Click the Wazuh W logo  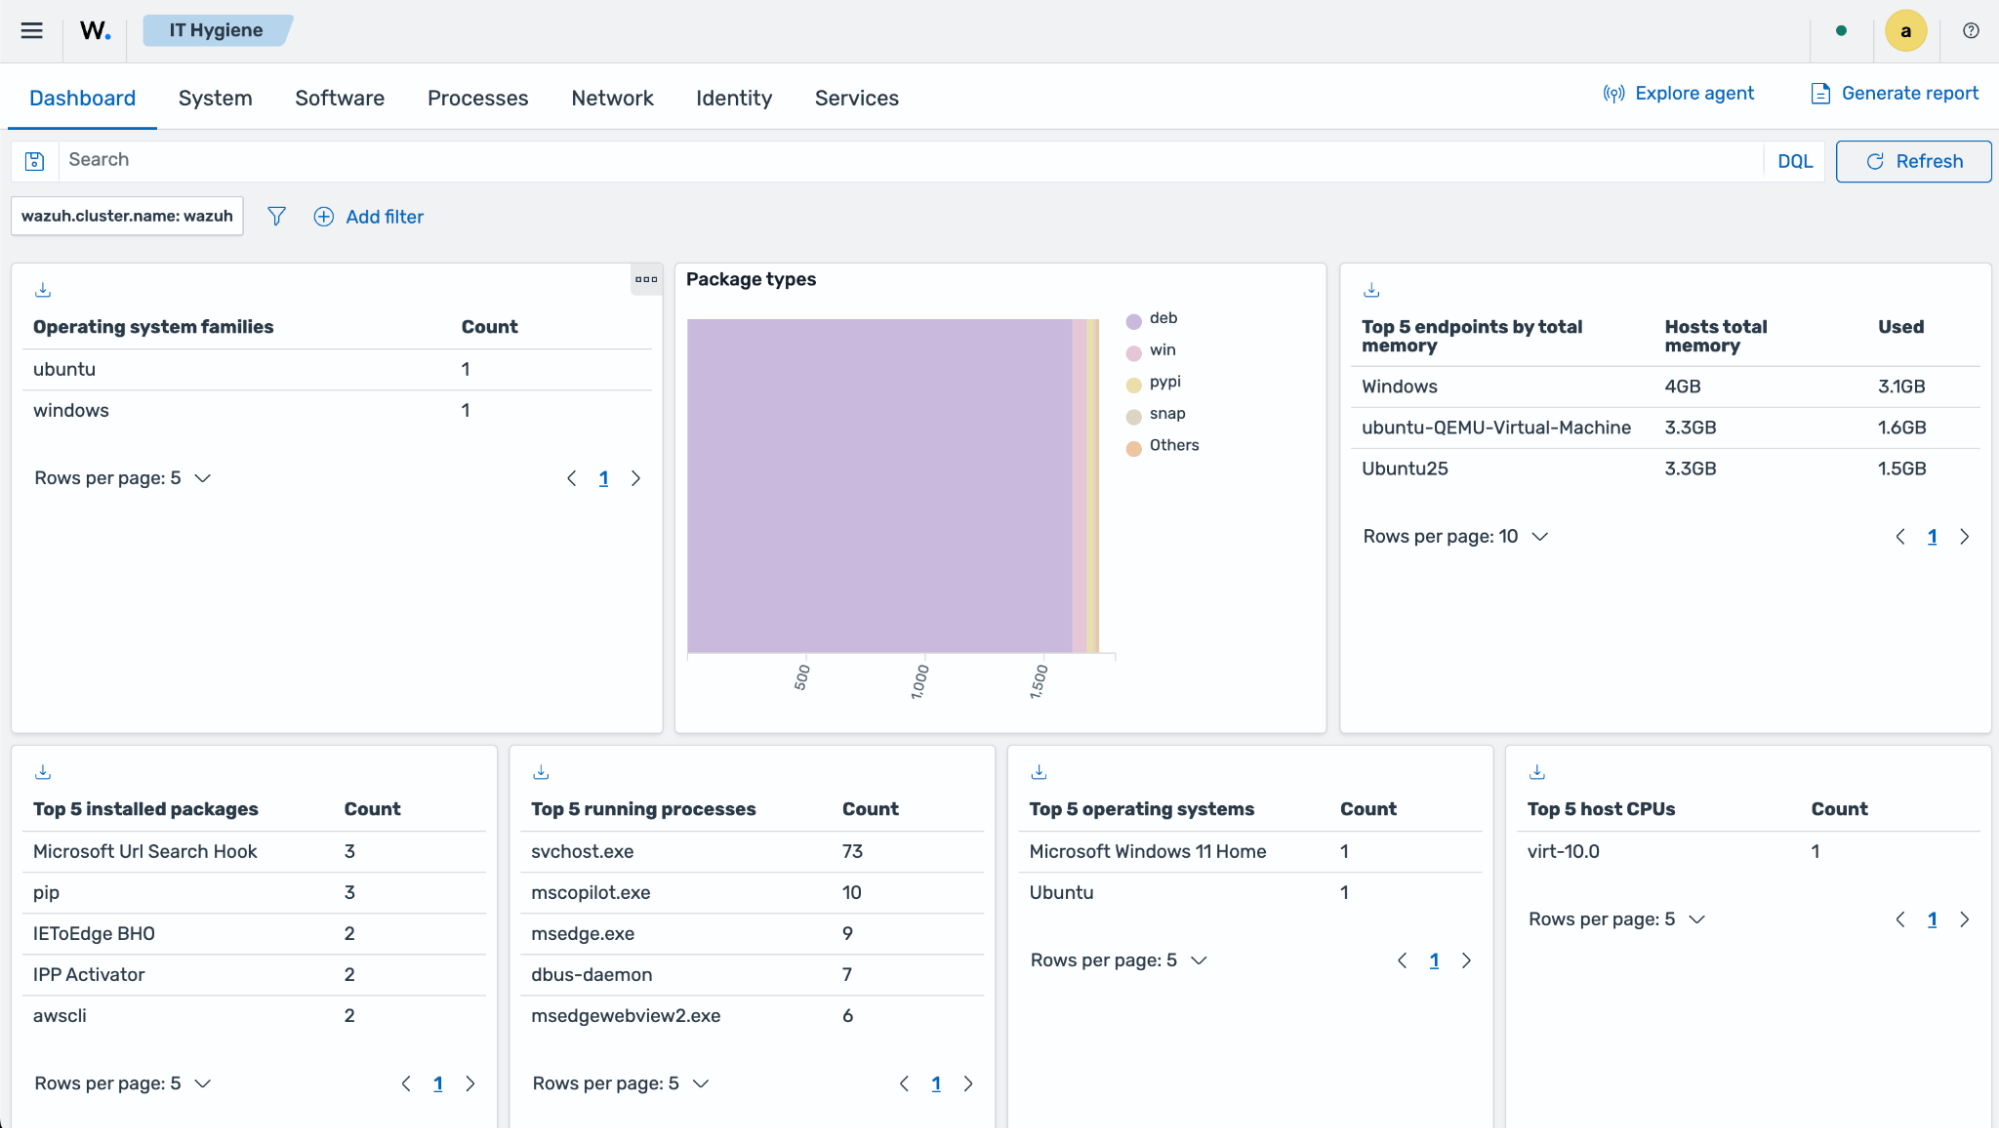click(95, 30)
